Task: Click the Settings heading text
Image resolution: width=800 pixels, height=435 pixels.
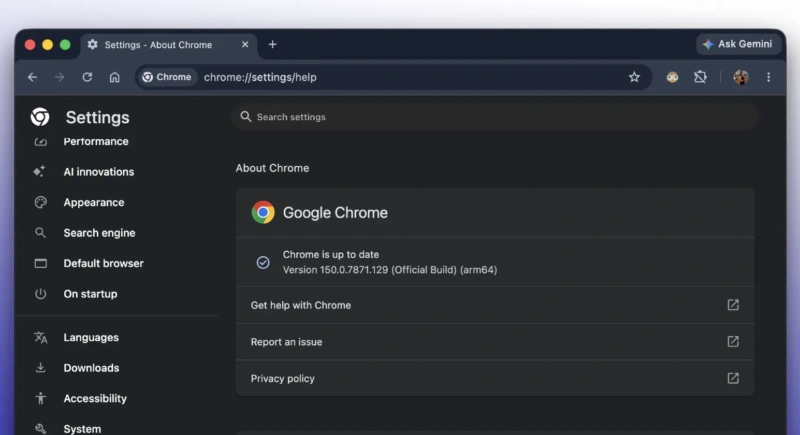Action: coord(97,117)
